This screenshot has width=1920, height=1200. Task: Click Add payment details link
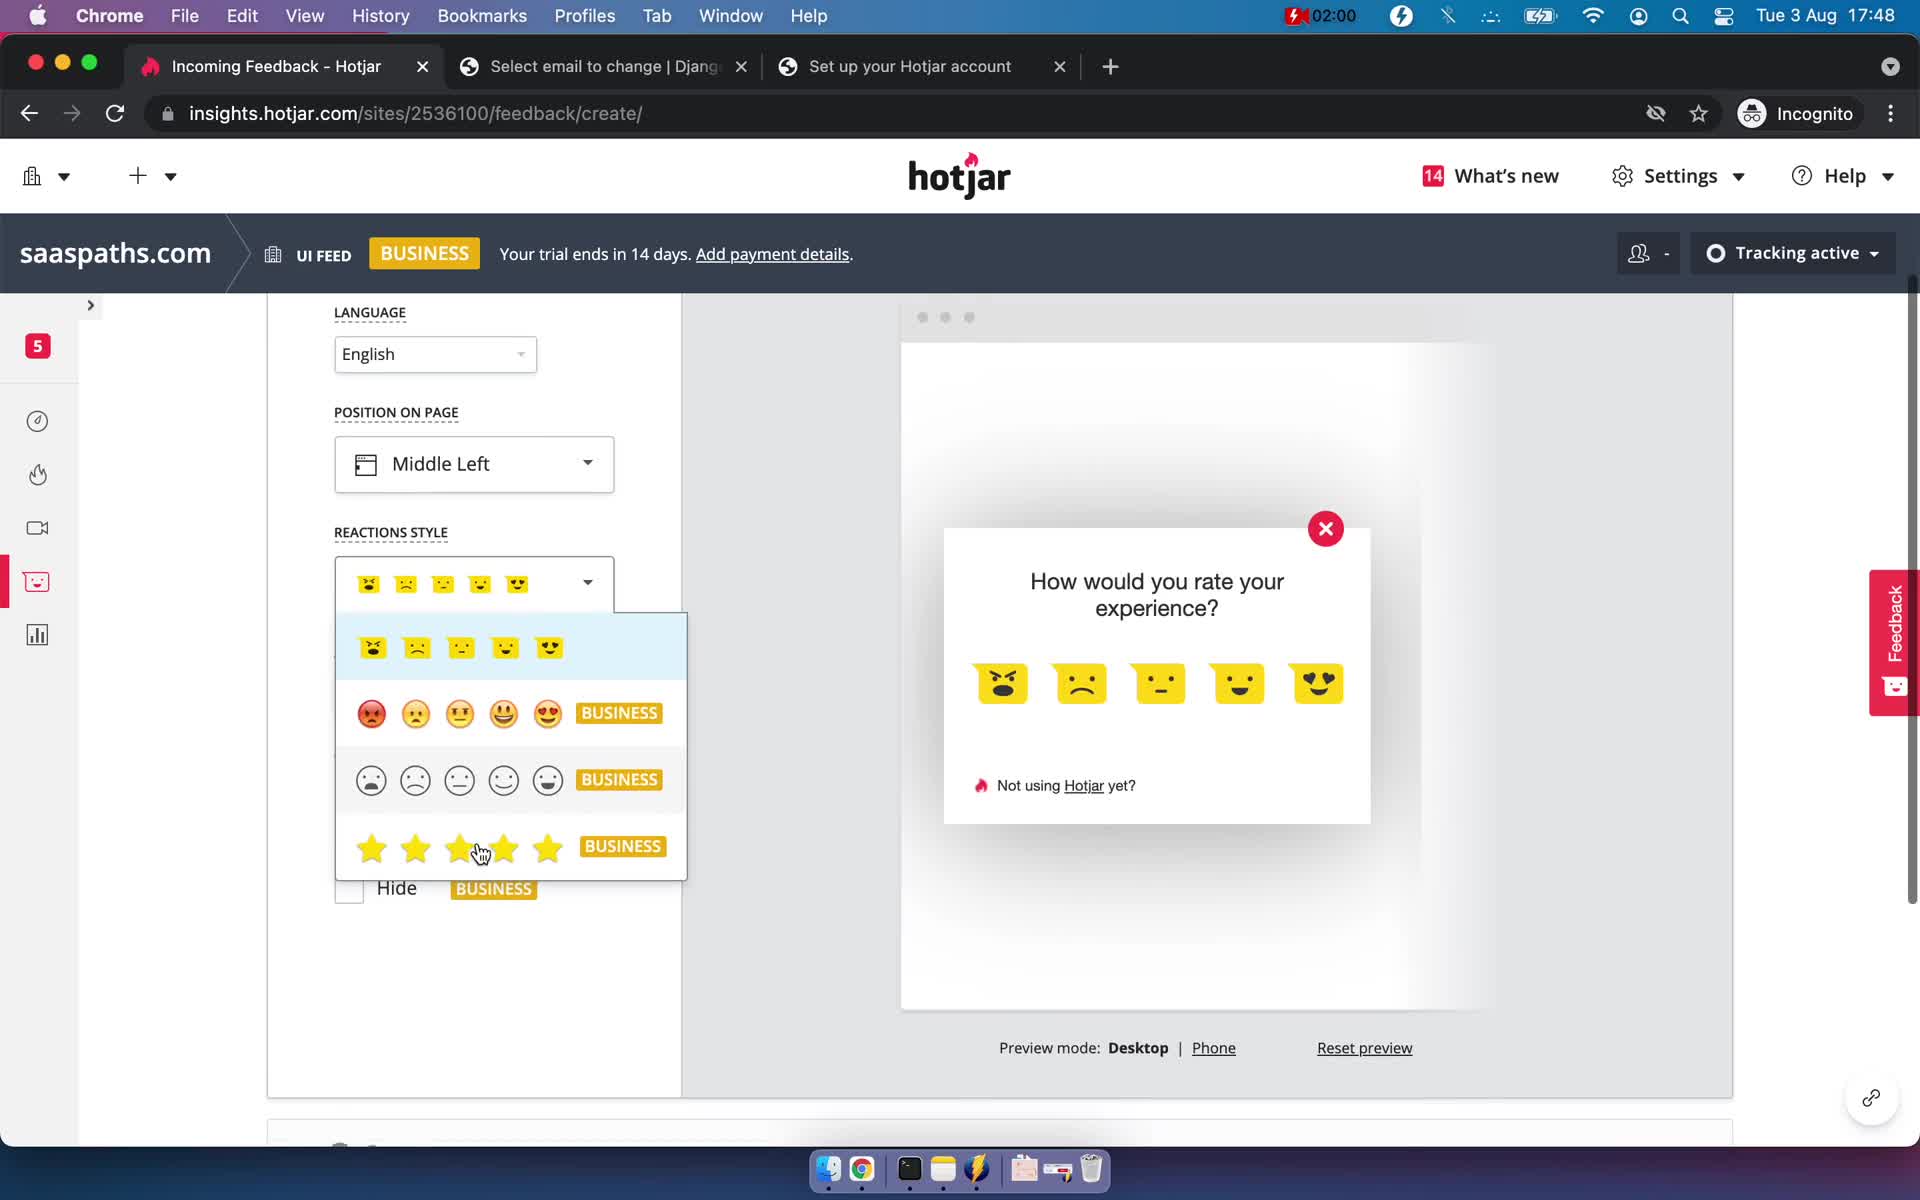click(771, 253)
